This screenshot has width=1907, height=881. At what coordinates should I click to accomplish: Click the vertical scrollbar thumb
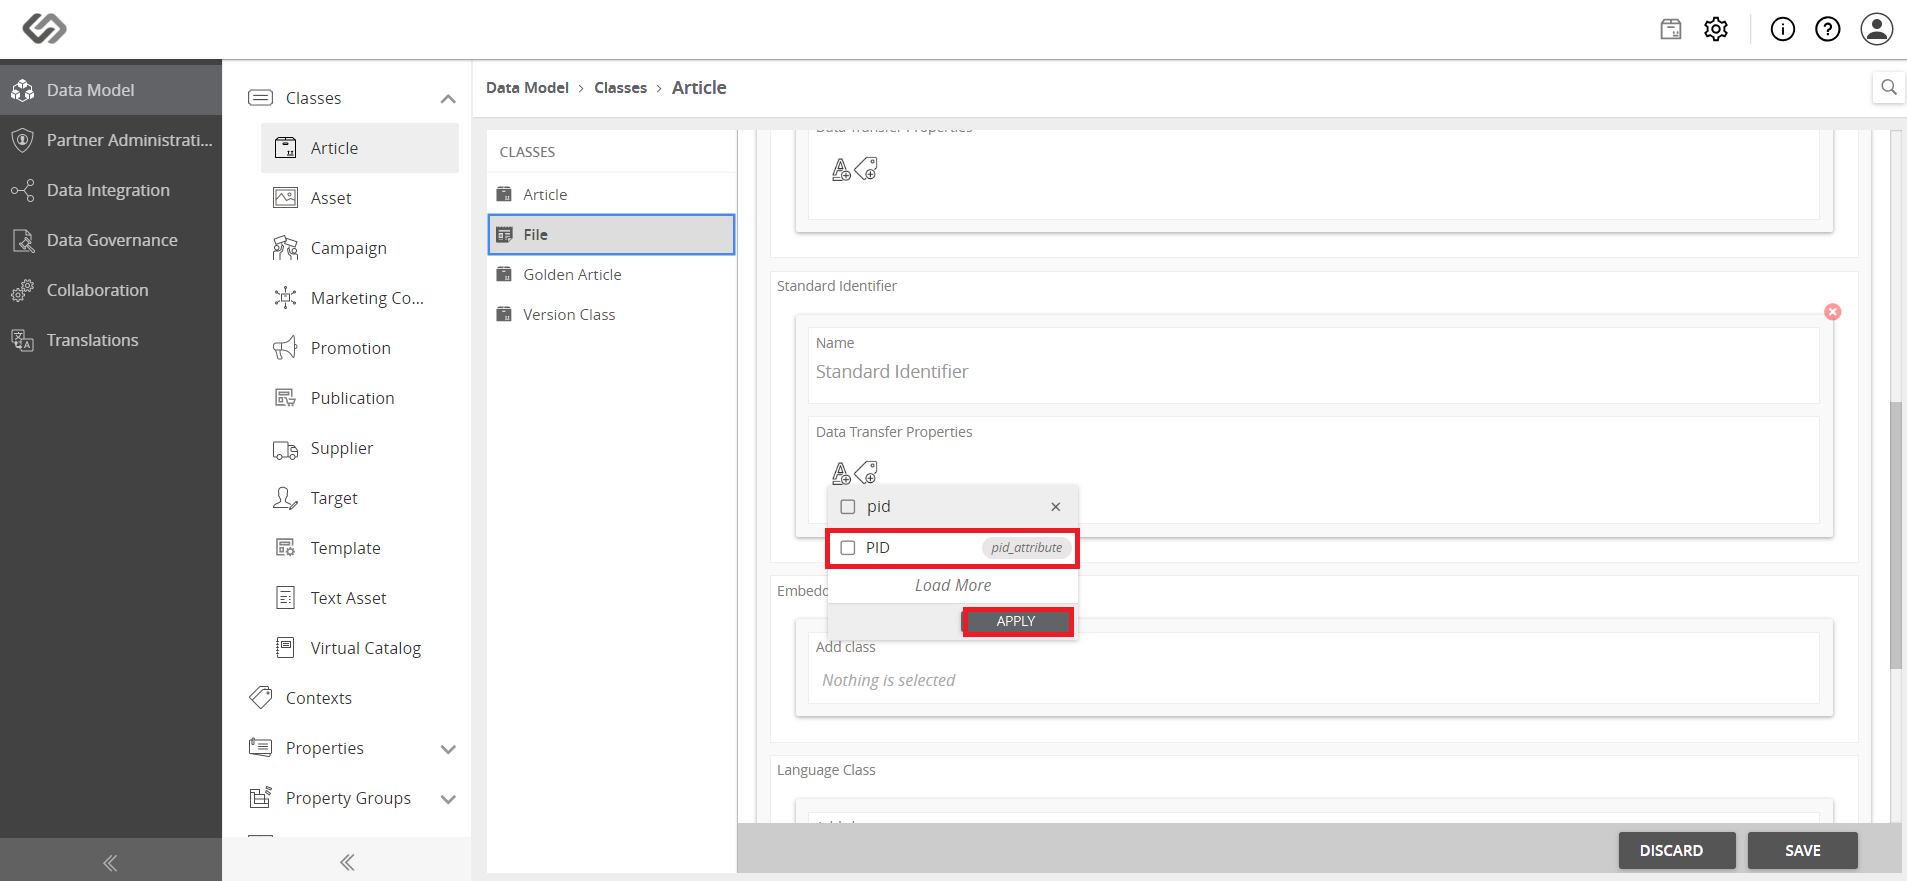pyautogui.click(x=1895, y=535)
